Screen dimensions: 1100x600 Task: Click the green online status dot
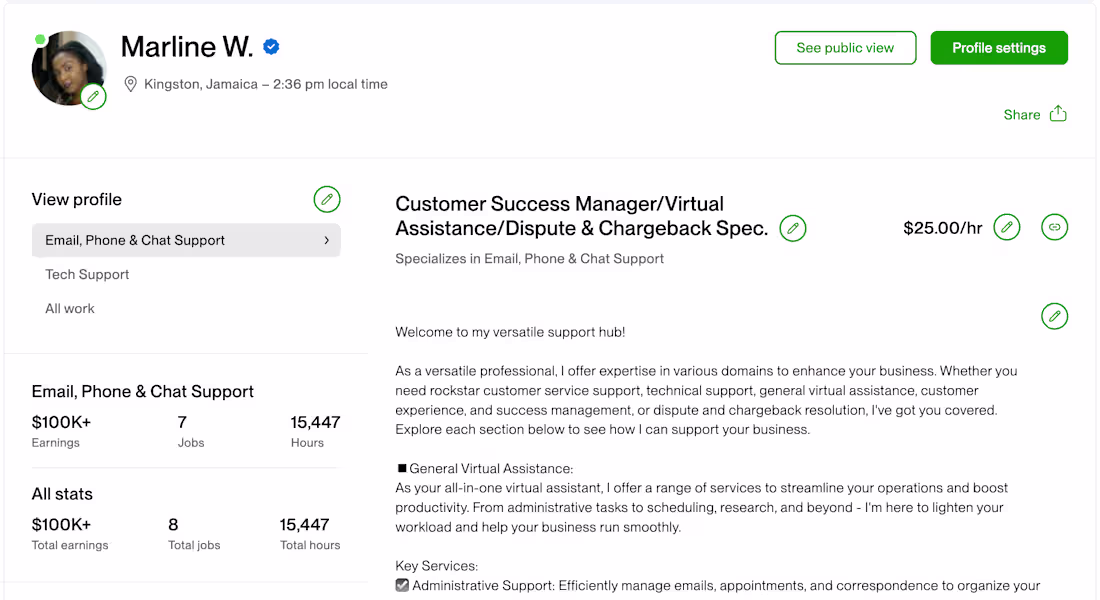[x=40, y=40]
